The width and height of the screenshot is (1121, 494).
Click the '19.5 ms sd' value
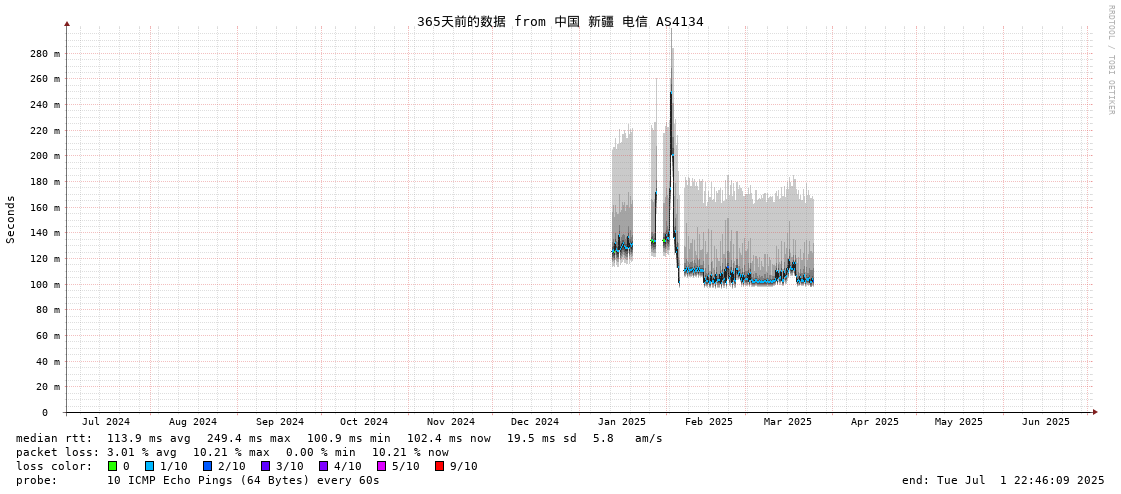pyautogui.click(x=542, y=438)
